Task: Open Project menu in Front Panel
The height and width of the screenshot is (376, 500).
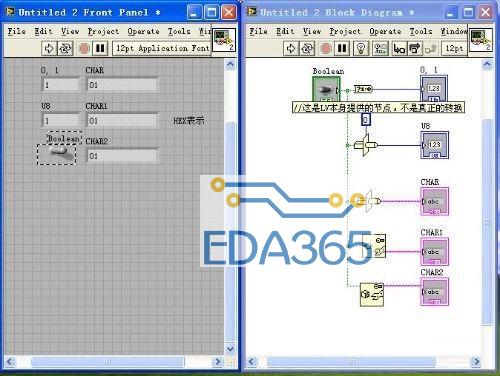Action: tap(103, 31)
